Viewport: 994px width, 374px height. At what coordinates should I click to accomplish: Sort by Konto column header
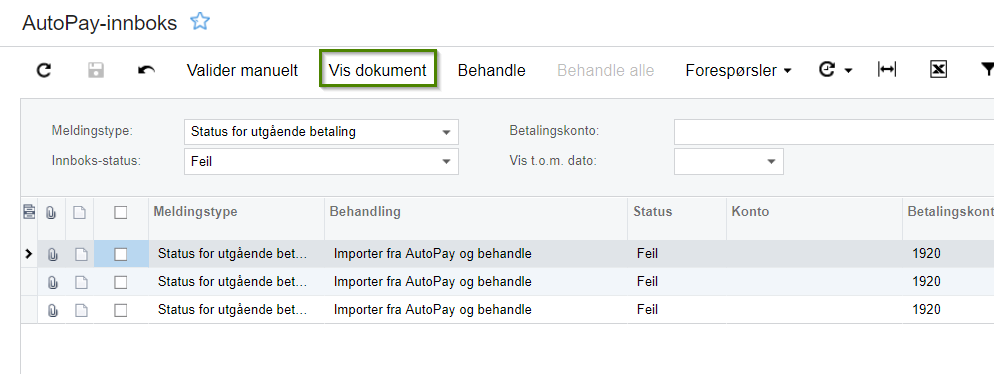point(750,212)
